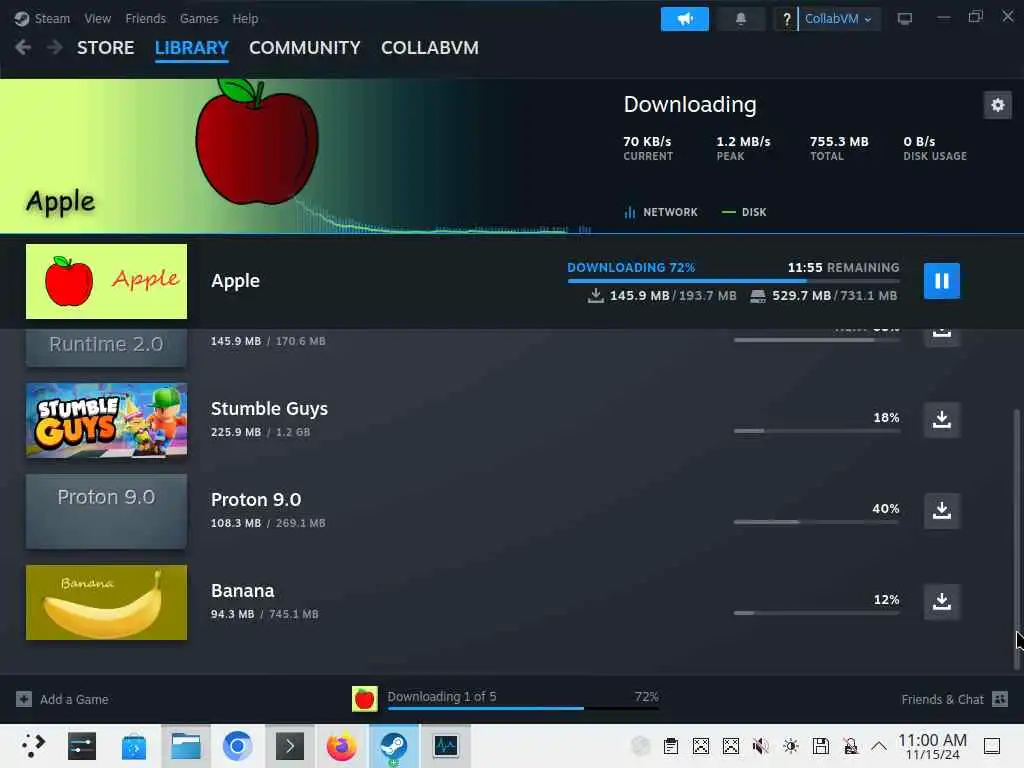Open the Games menu
1024x768 pixels.
[x=199, y=19]
